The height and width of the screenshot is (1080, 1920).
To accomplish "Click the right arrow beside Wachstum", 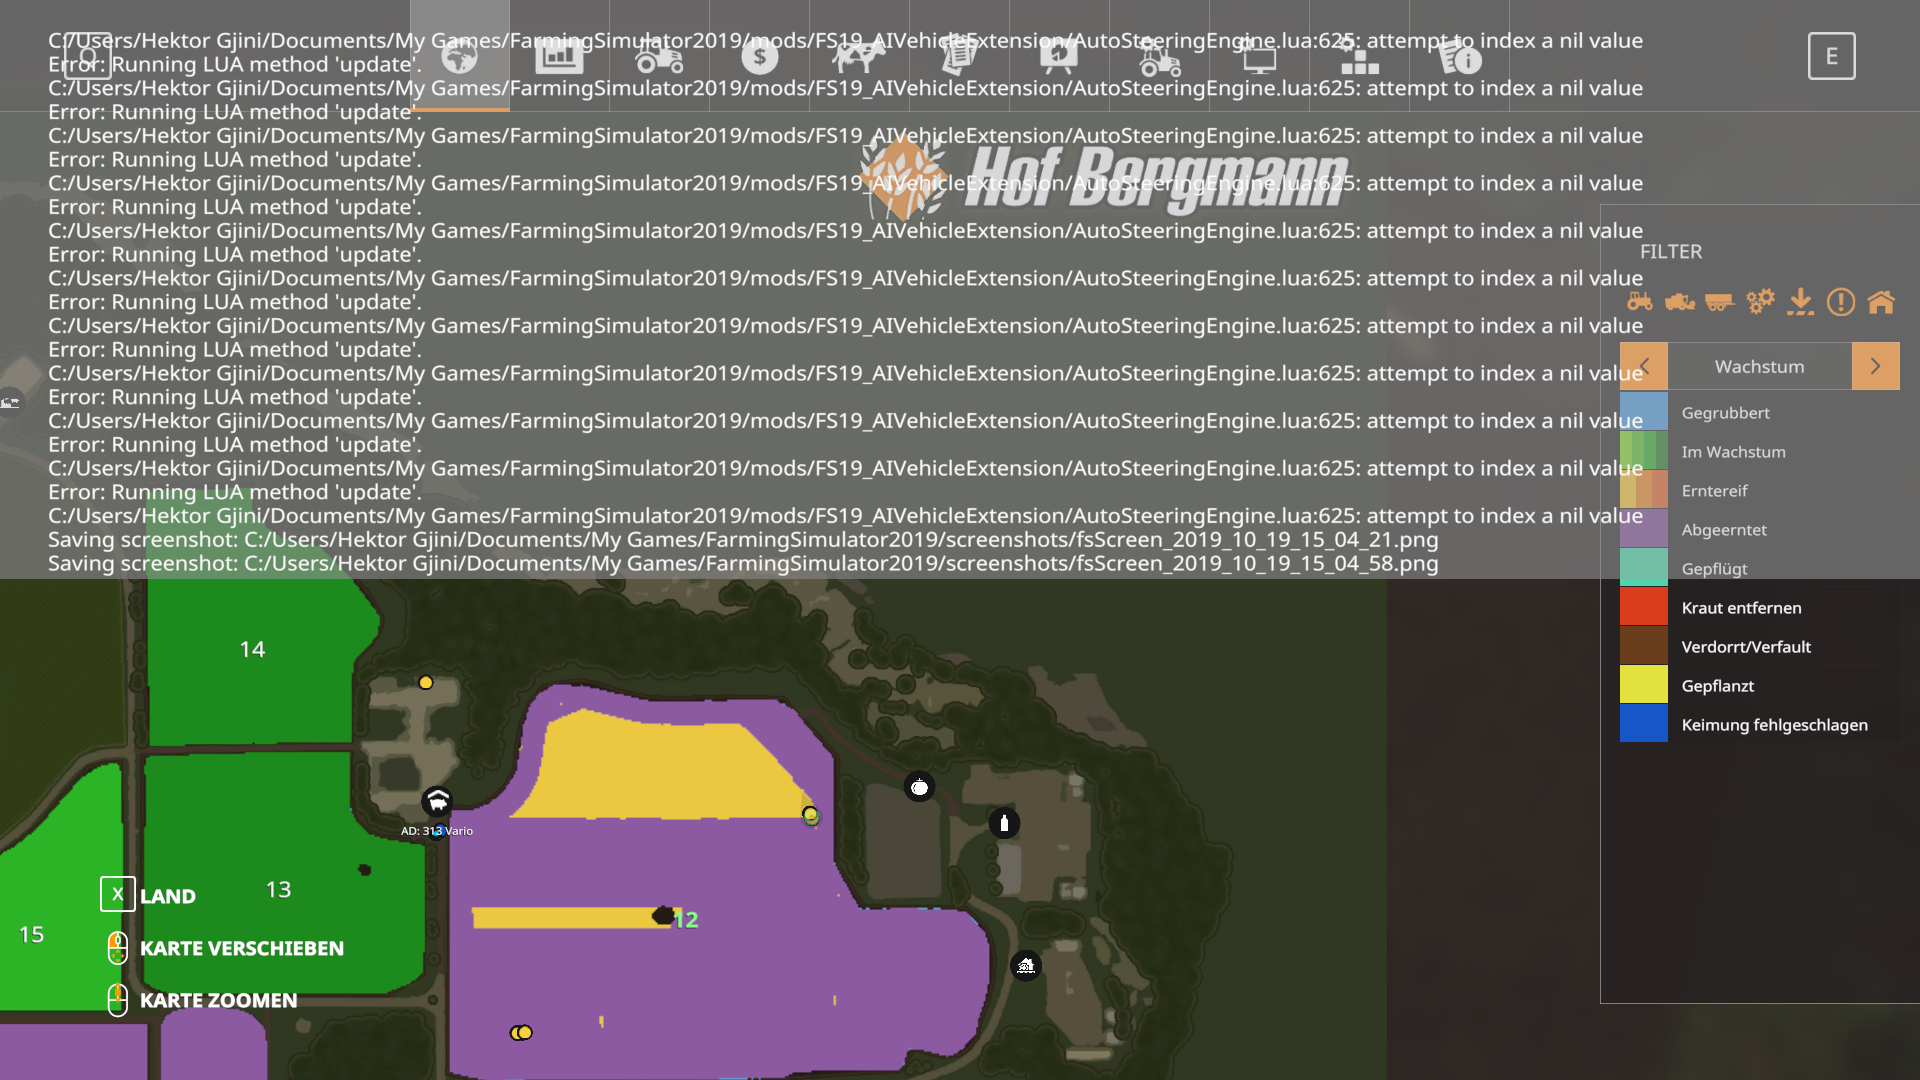I will click(1876, 366).
